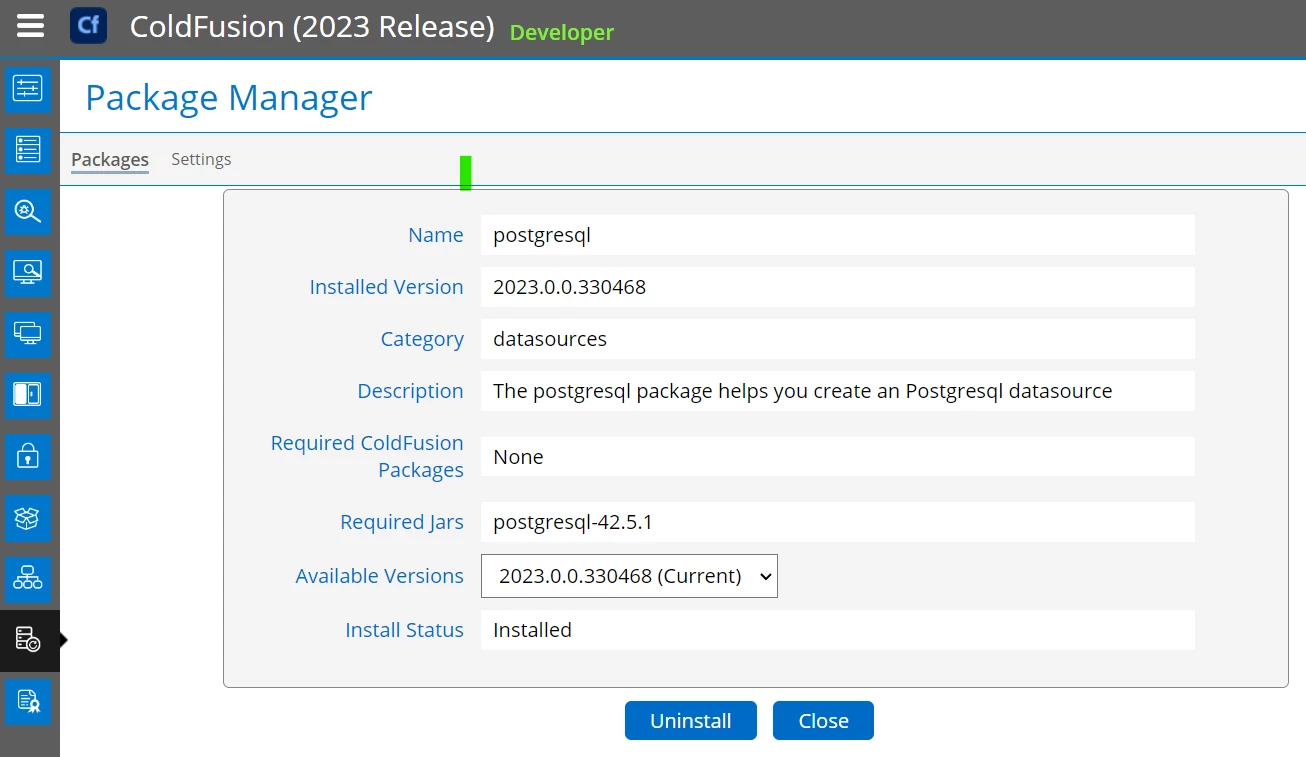Screen dimensions: 1306x757
Task: Click the Name field showing postgresql
Action: (x=838, y=235)
